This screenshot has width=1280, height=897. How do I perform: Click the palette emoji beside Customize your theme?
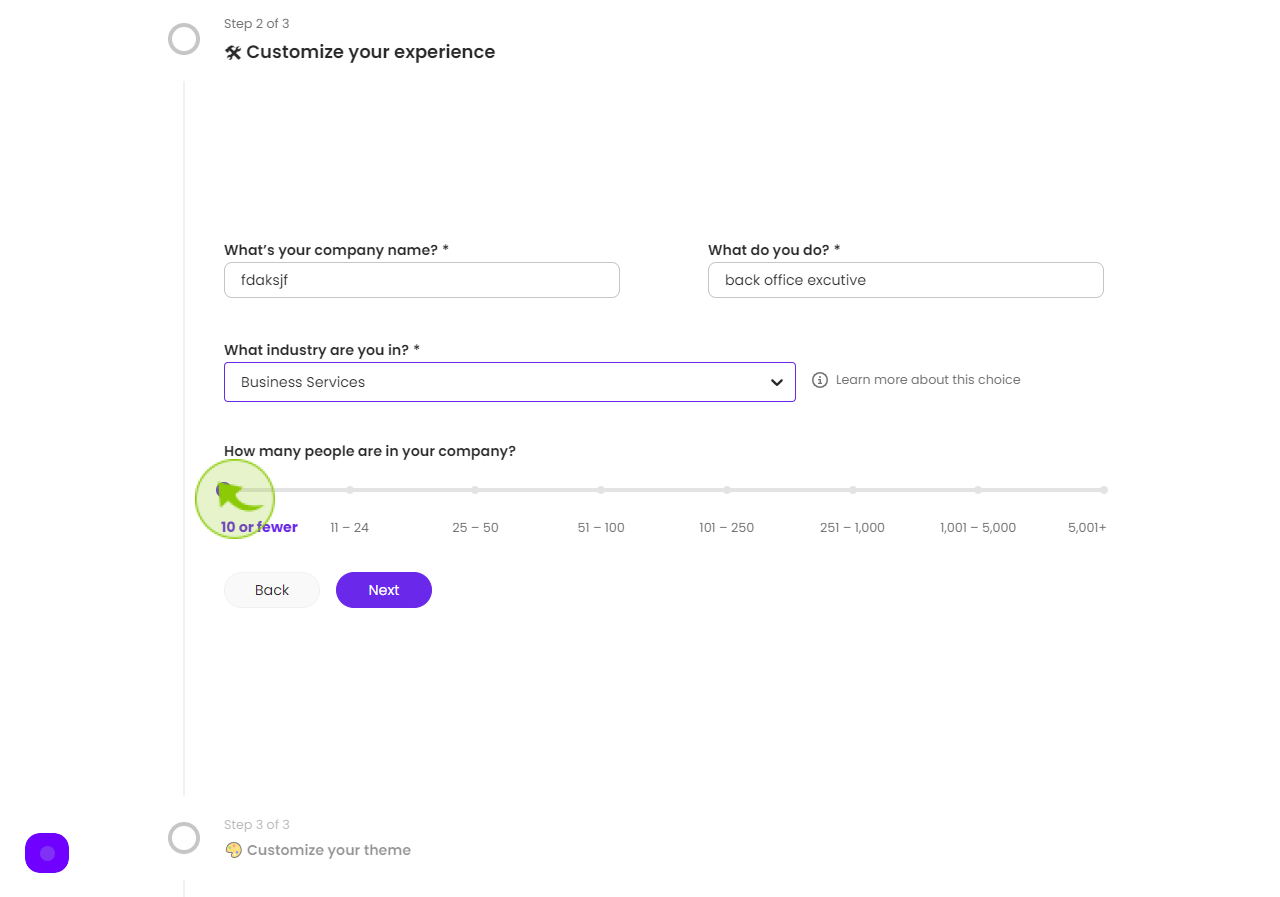(233, 850)
